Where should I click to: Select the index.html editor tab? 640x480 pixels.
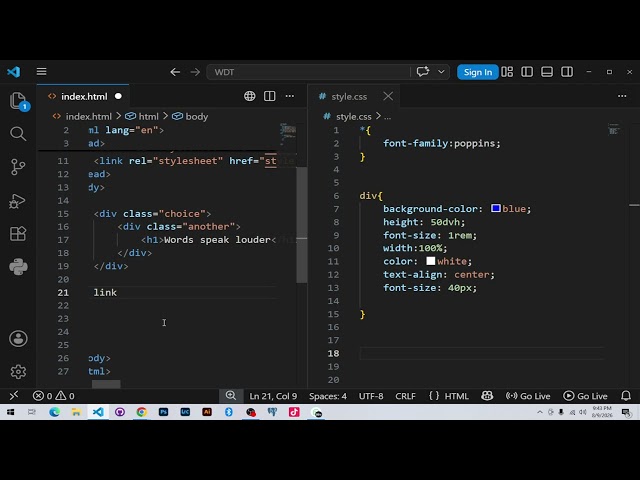(84, 97)
